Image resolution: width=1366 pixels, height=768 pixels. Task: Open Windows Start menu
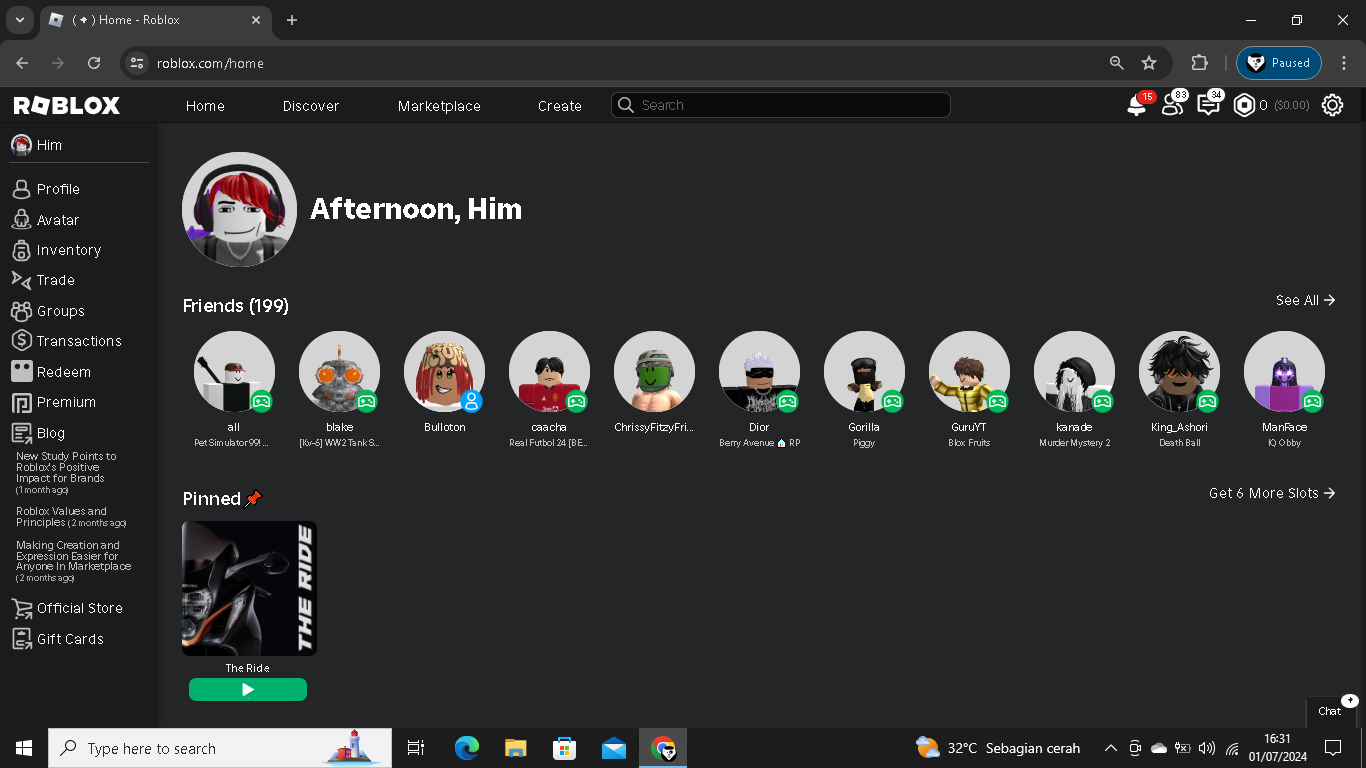coord(24,748)
